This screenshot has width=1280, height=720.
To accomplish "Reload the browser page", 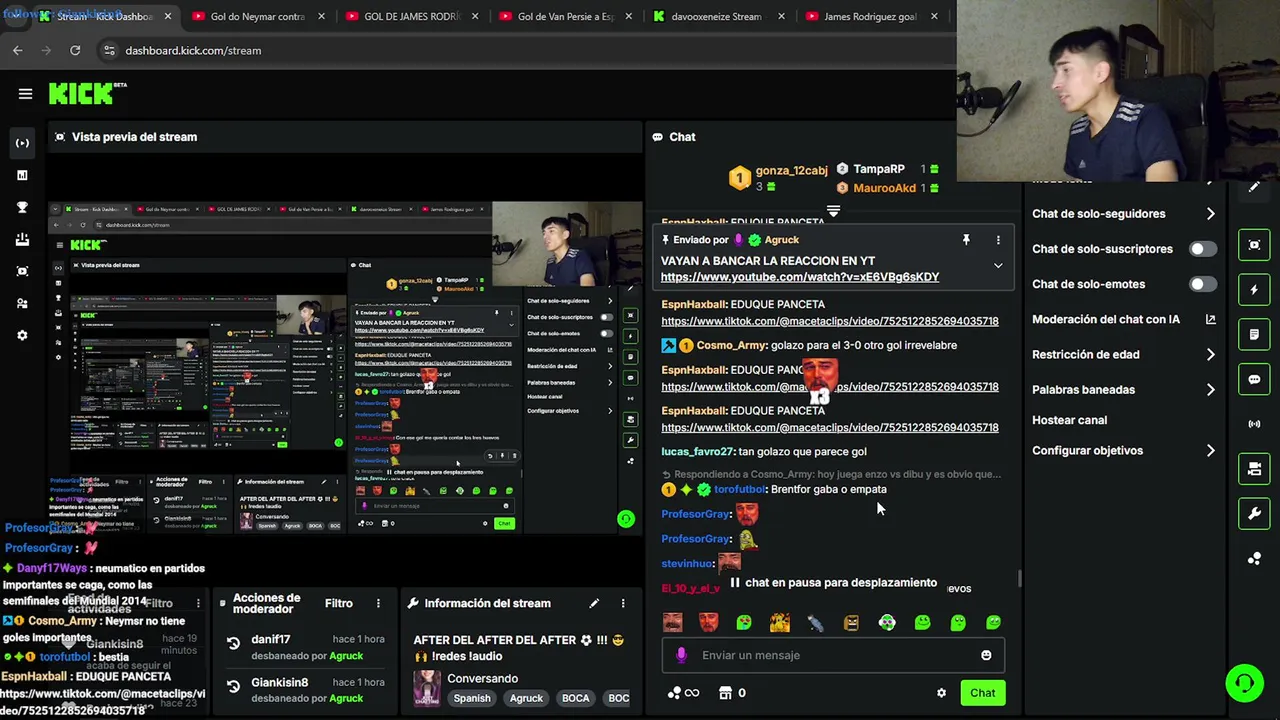I will pyautogui.click(x=75, y=50).
